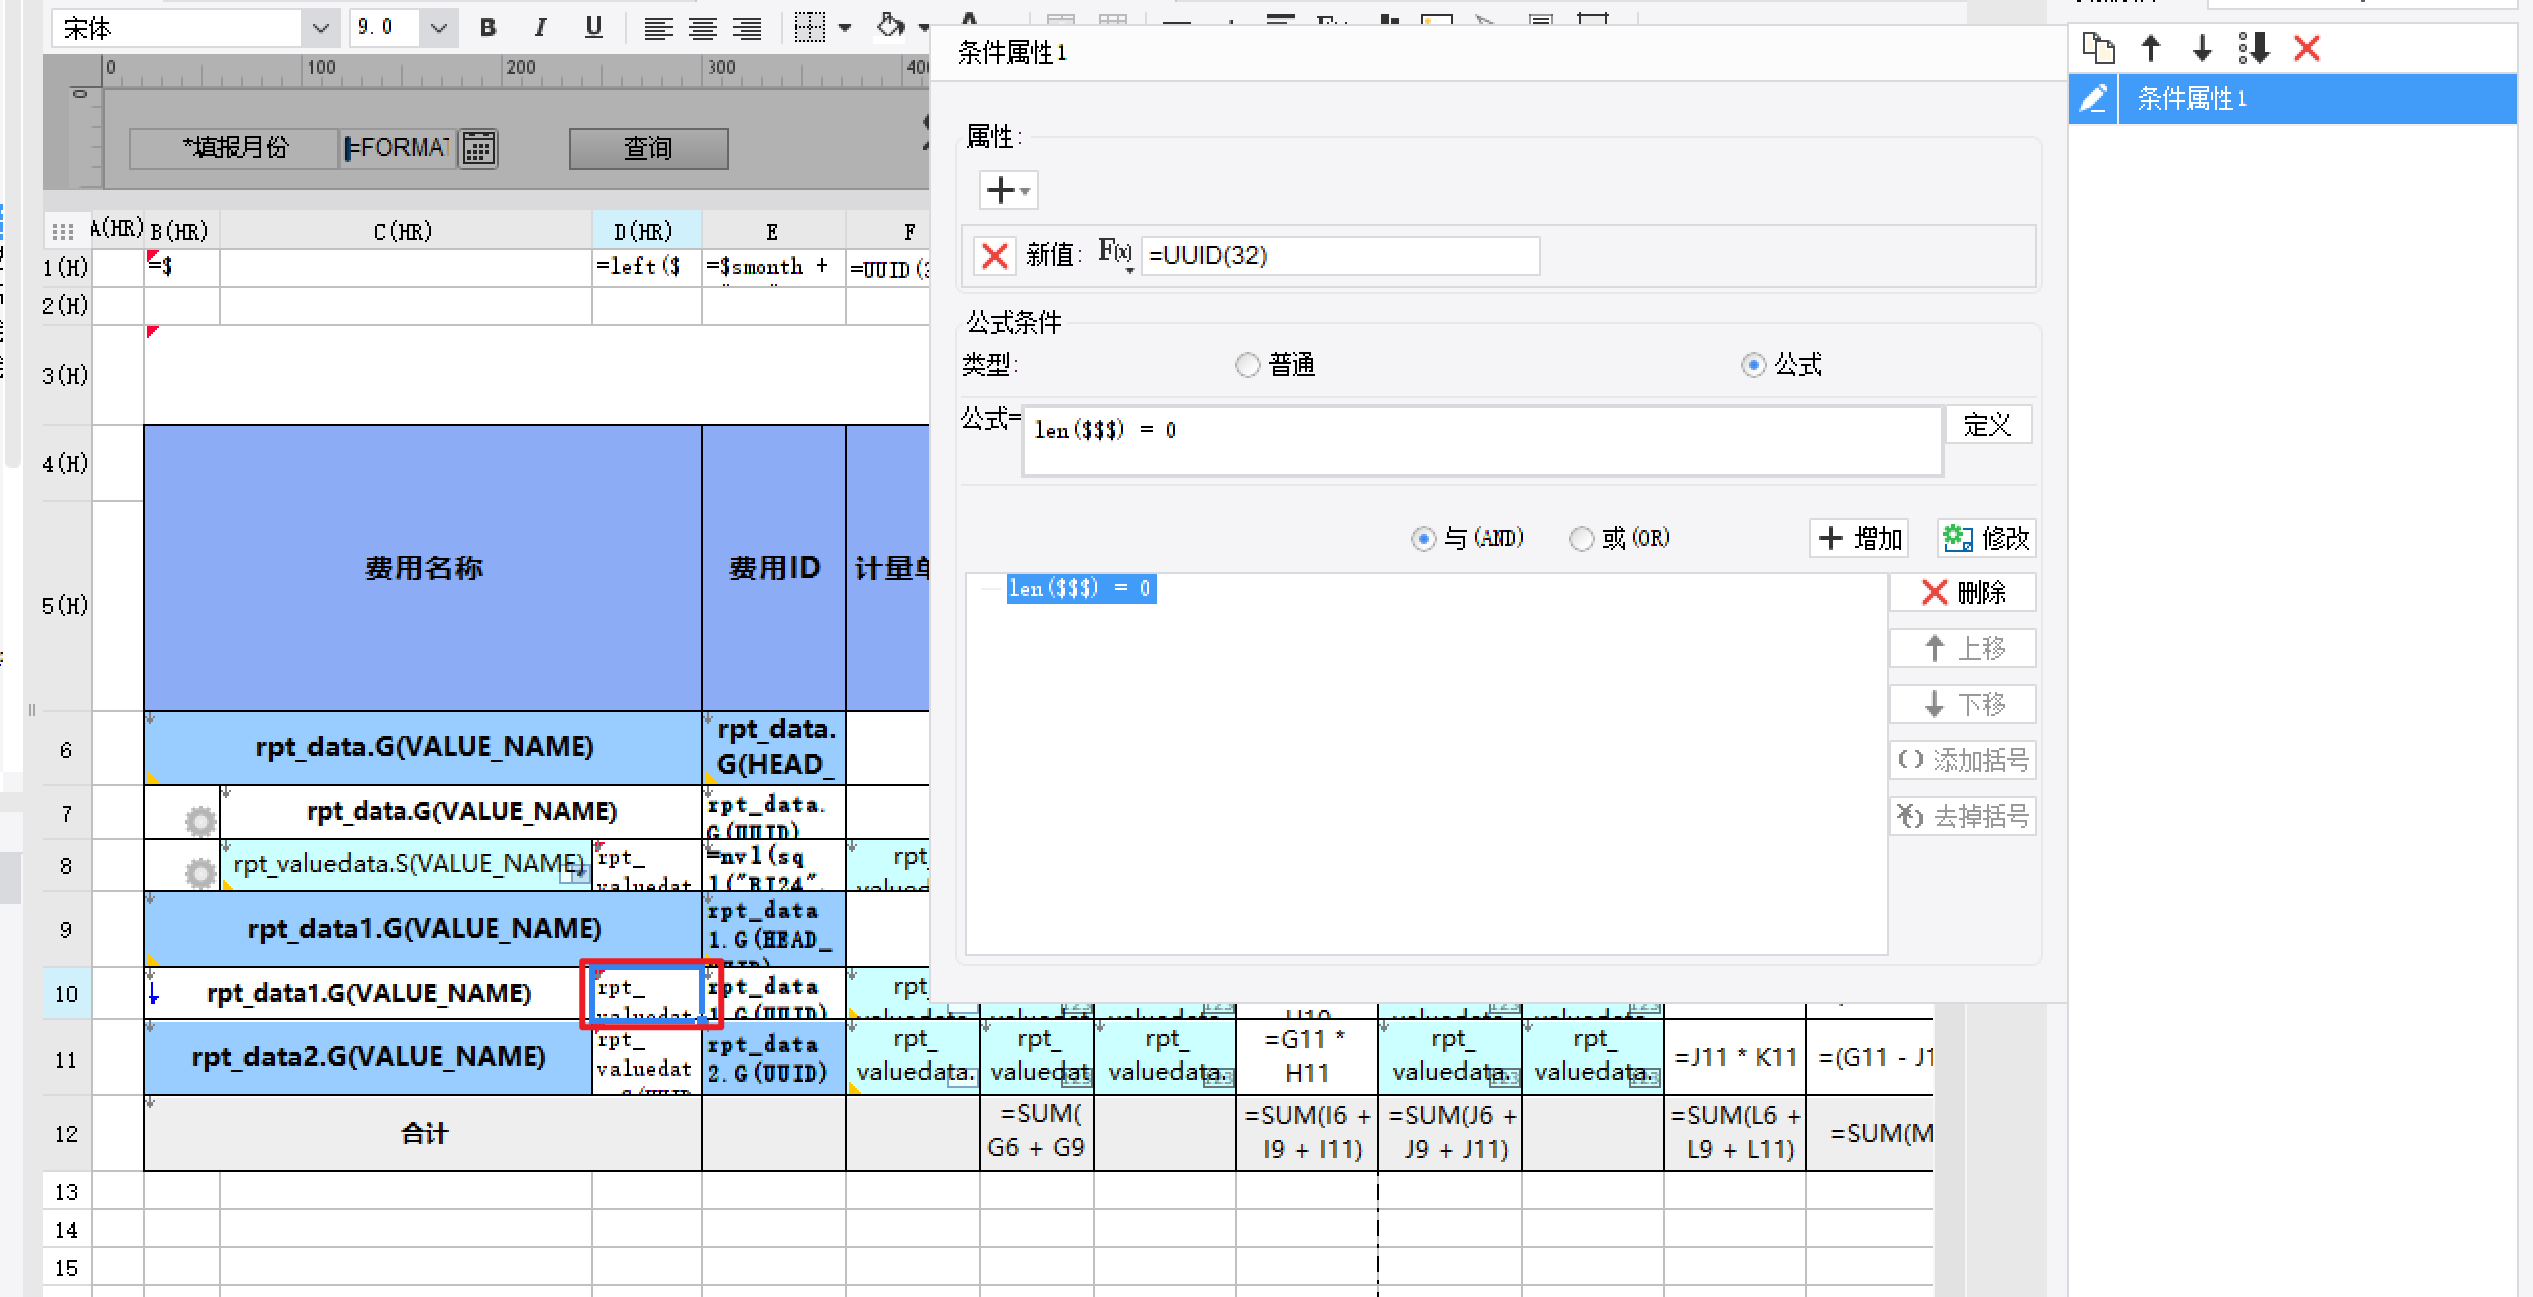This screenshot has height=1297, width=2533.
Task: Click the gear icon in row 8
Action: click(201, 873)
